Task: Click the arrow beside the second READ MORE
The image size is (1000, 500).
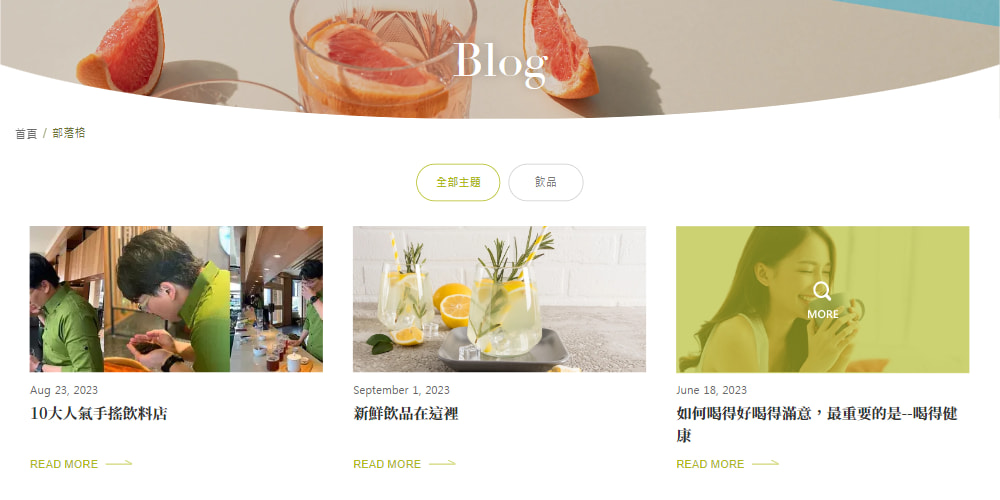Action: coord(443,464)
